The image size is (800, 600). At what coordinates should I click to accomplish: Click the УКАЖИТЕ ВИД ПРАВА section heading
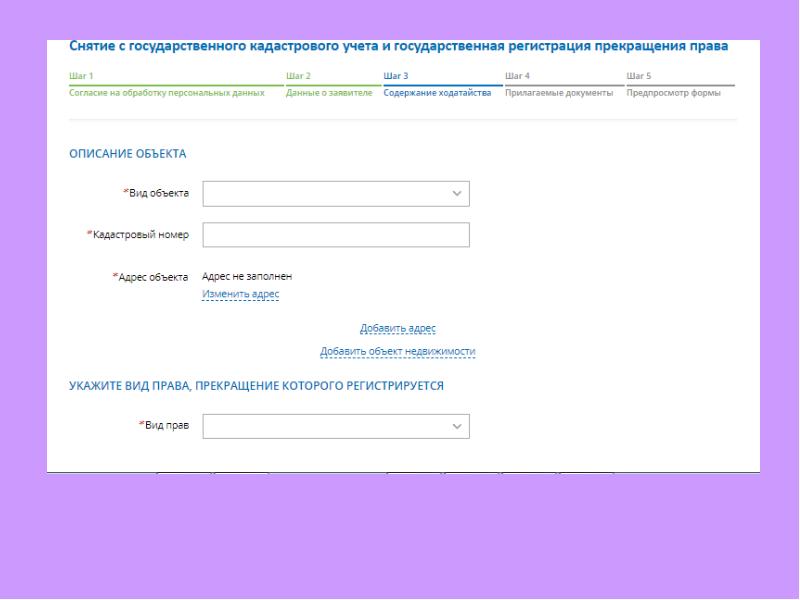[256, 384]
